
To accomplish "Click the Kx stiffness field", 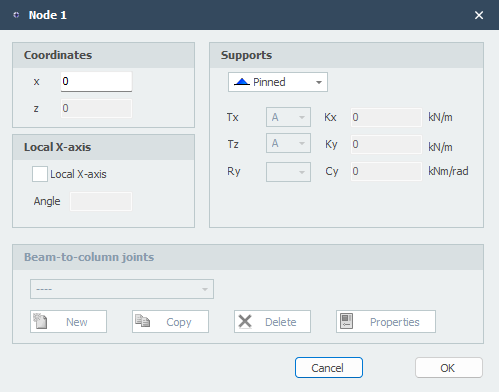I will pos(386,117).
